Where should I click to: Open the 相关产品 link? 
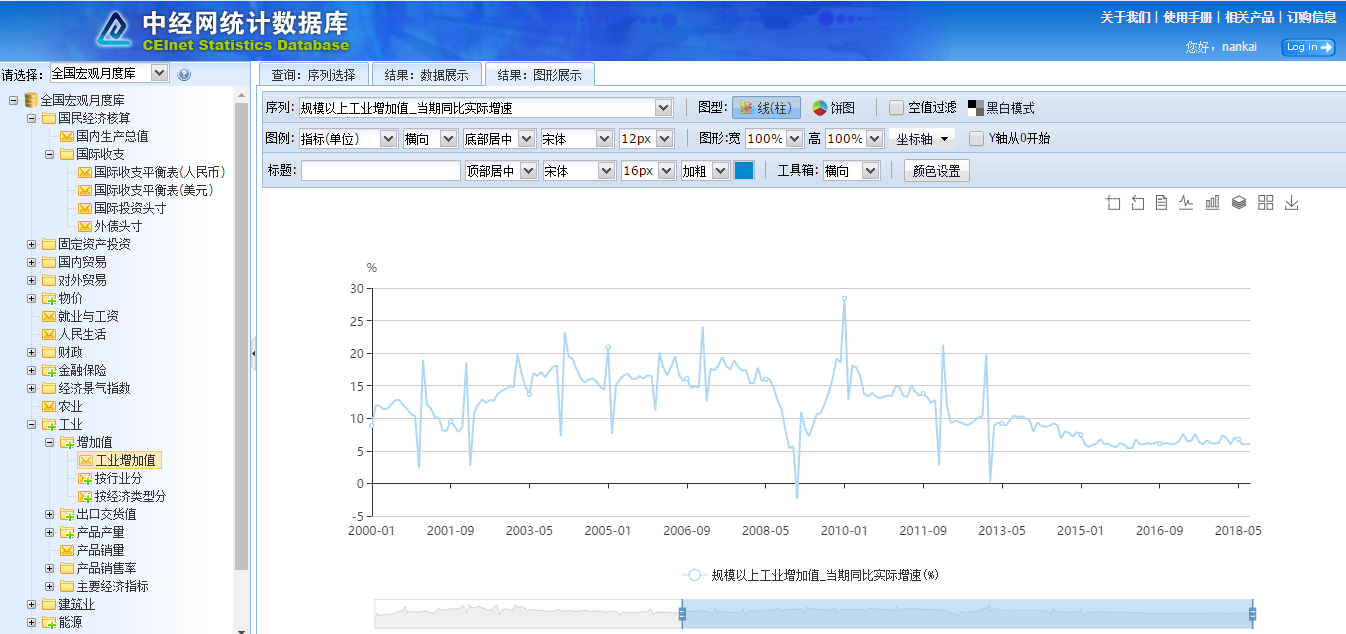[1250, 17]
